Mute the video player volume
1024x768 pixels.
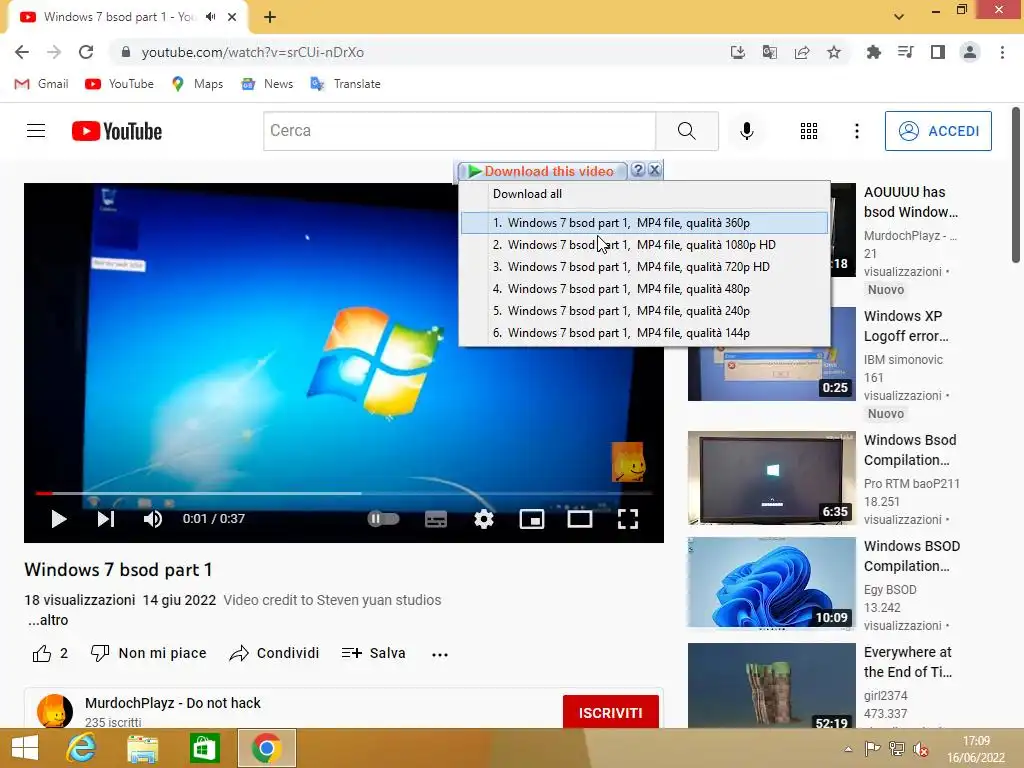(153, 519)
